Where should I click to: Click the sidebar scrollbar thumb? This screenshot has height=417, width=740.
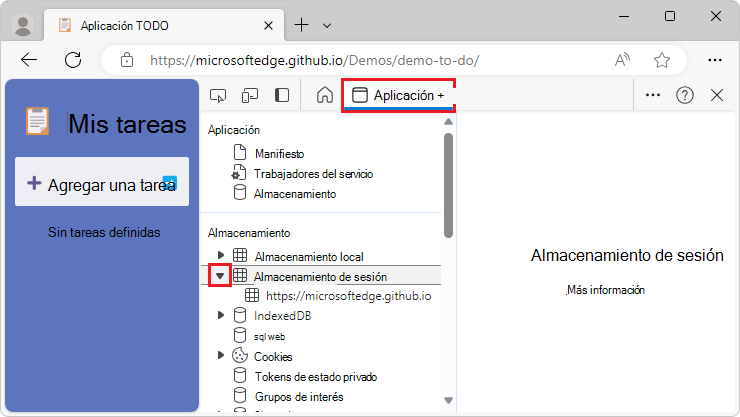click(x=448, y=185)
